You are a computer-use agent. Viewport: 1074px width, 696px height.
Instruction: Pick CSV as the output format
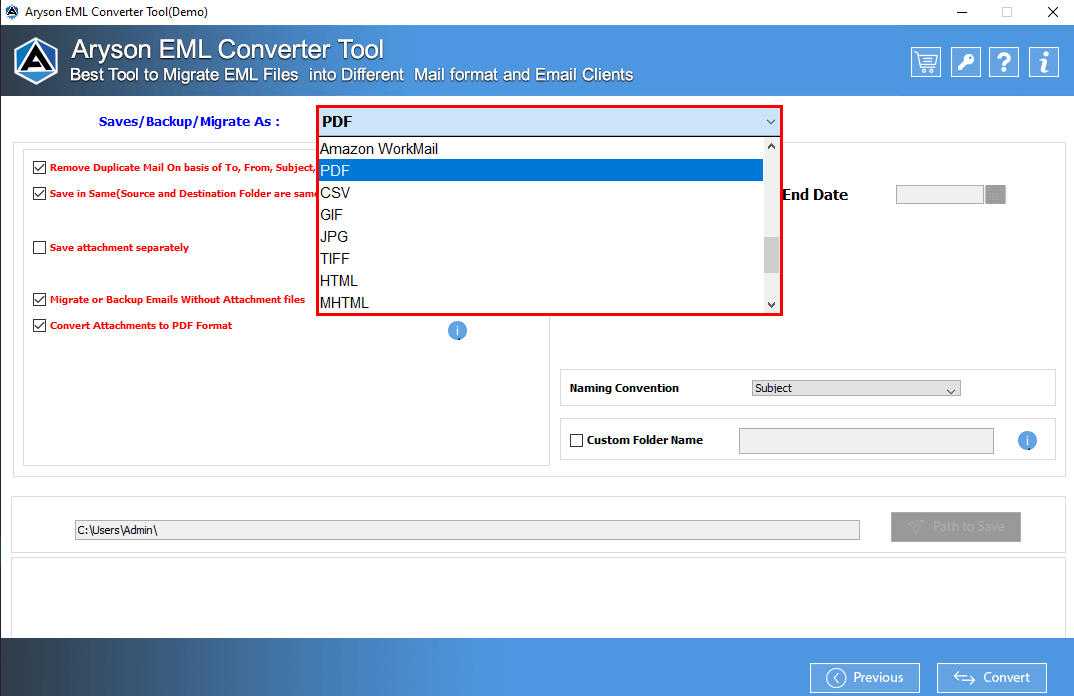pos(541,192)
